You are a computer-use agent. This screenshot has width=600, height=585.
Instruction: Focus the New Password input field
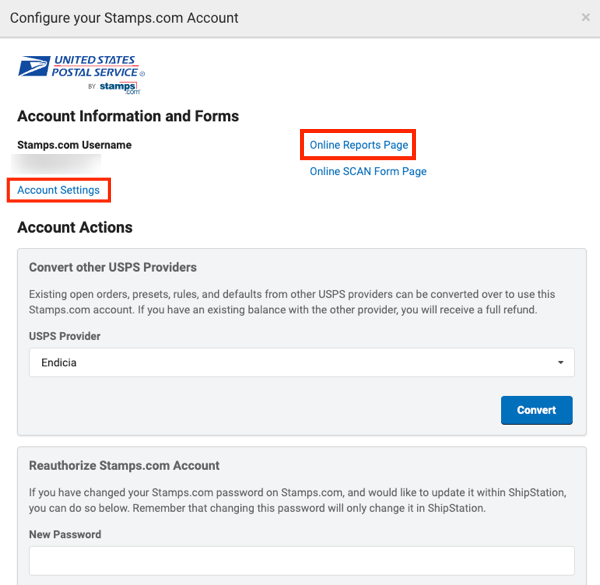point(302,561)
